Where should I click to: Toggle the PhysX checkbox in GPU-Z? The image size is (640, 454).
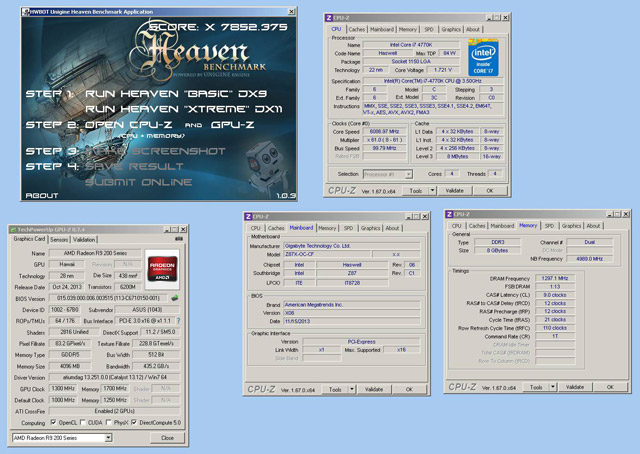coord(109,422)
